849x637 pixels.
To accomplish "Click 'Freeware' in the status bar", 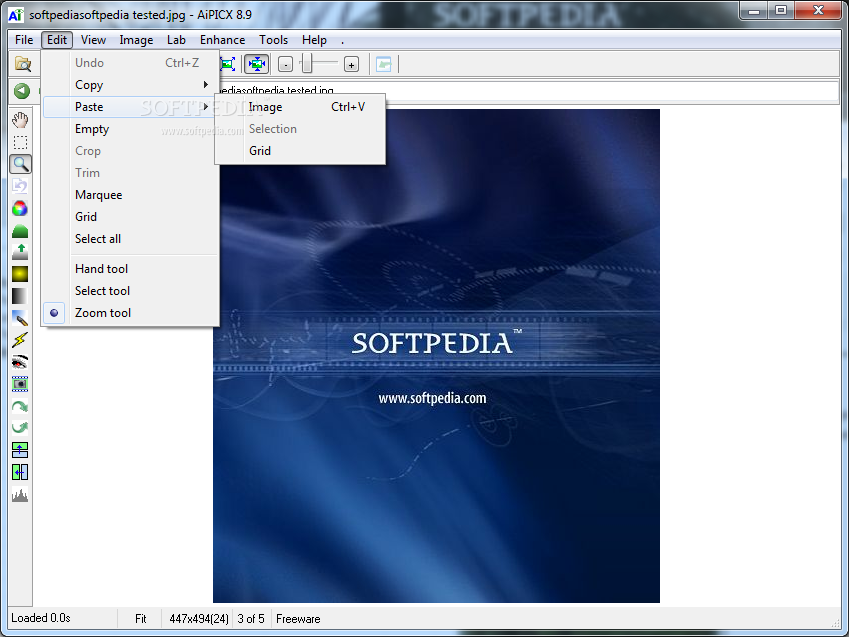I will click(298, 619).
